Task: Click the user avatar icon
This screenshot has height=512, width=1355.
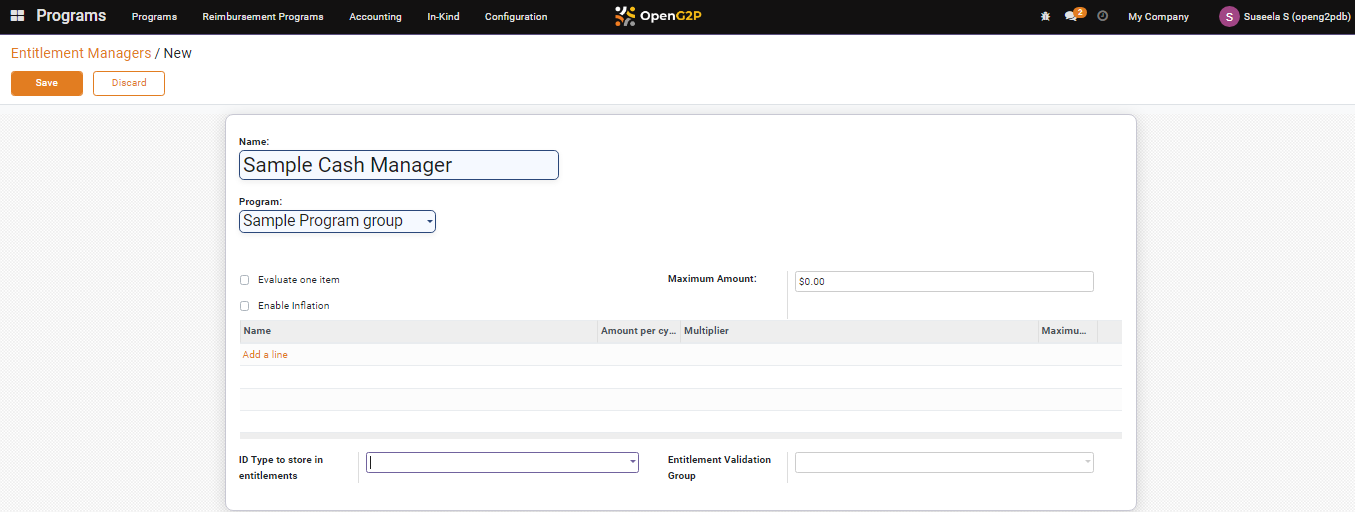Action: coord(1228,16)
